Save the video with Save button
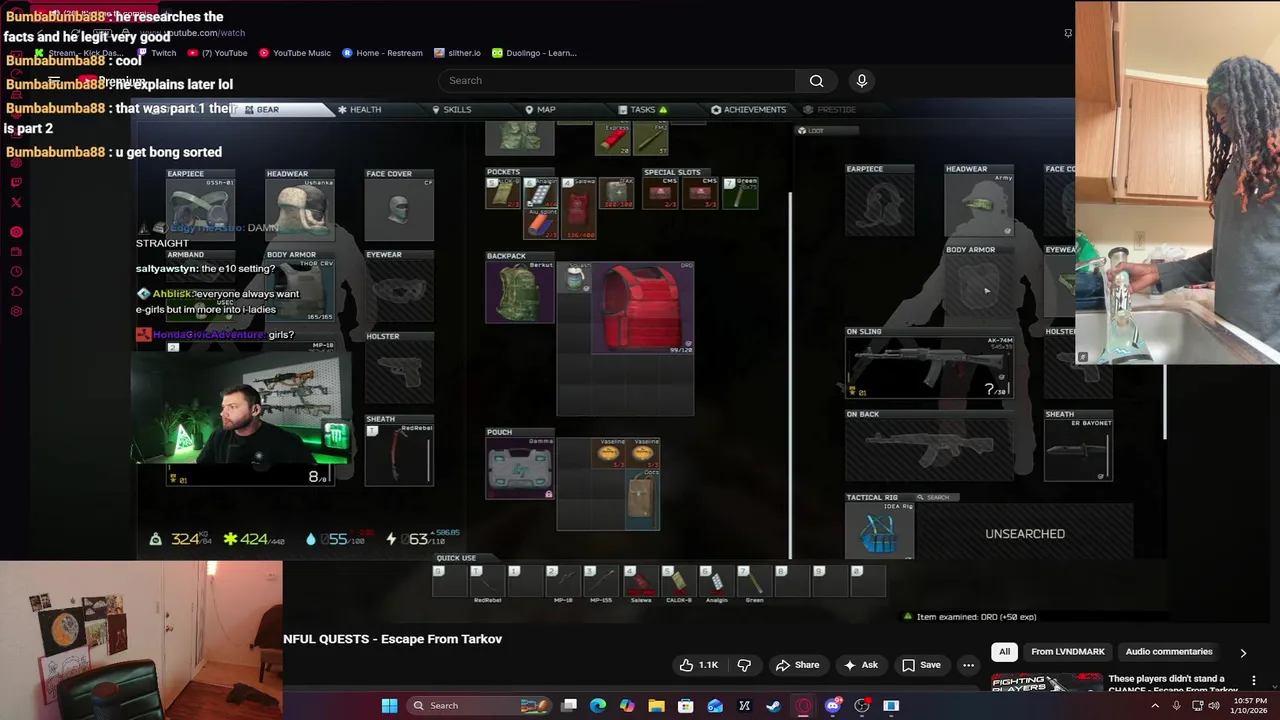Image resolution: width=1280 pixels, height=720 pixels. pyautogui.click(x=921, y=665)
